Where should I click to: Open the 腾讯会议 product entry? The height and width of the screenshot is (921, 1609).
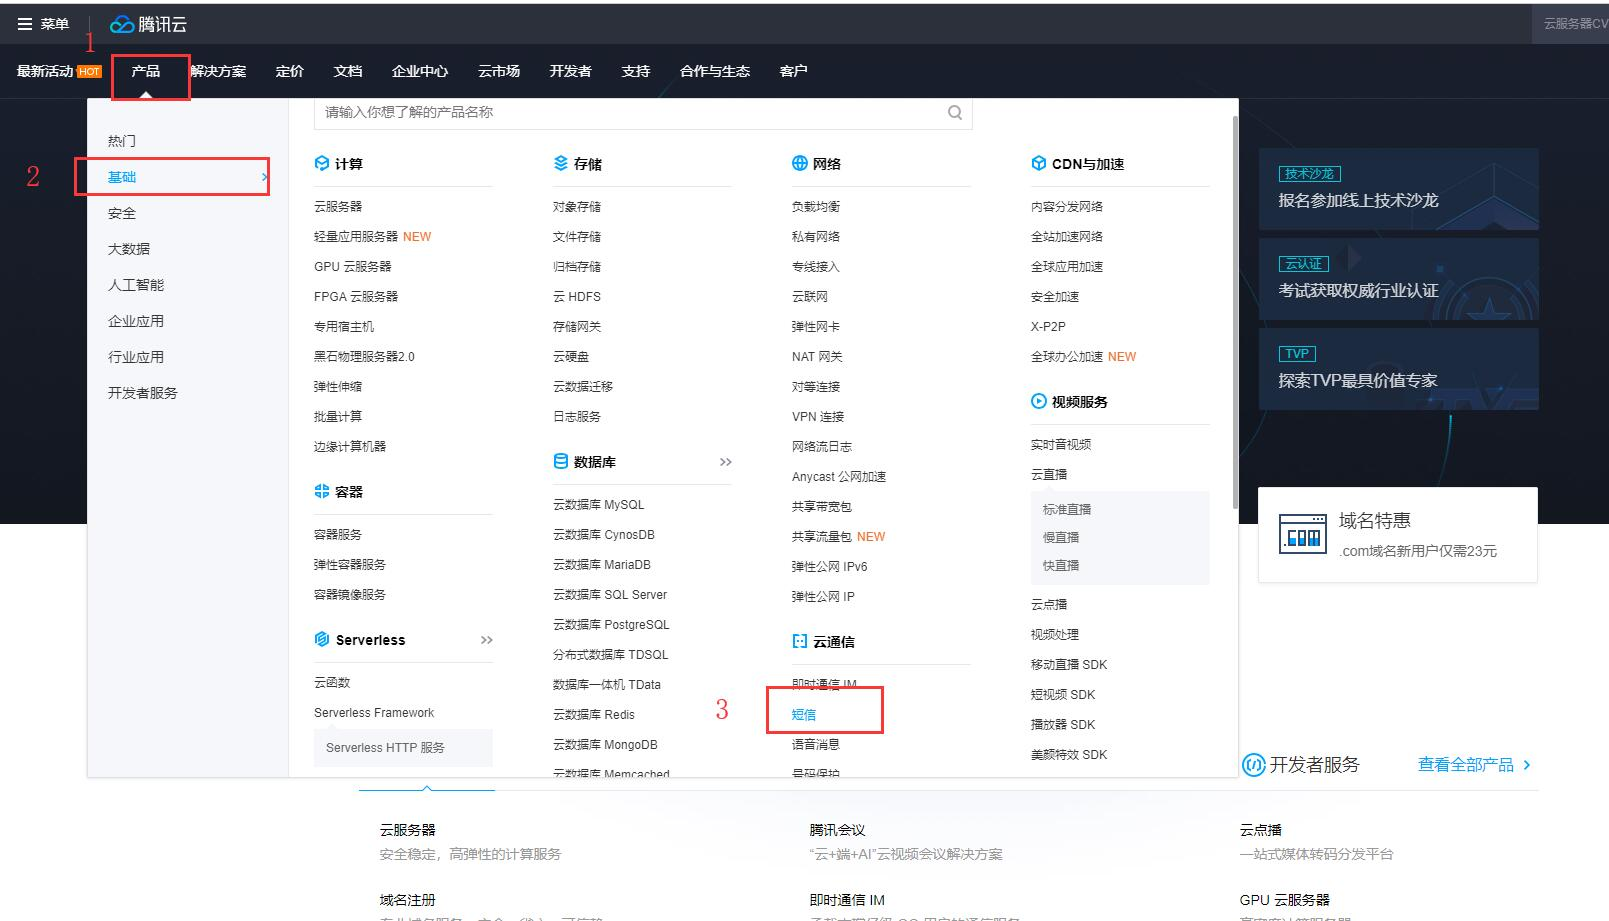pyautogui.click(x=837, y=830)
